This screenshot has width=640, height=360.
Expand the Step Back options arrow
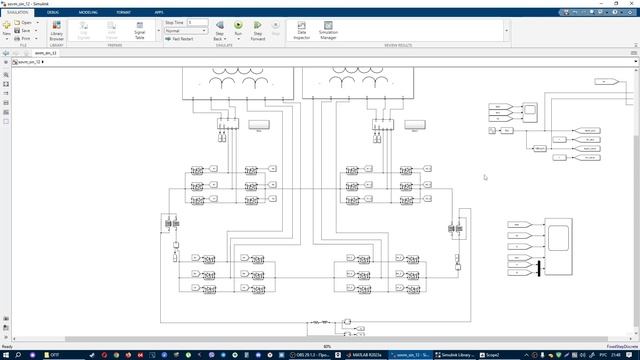(x=225, y=39)
